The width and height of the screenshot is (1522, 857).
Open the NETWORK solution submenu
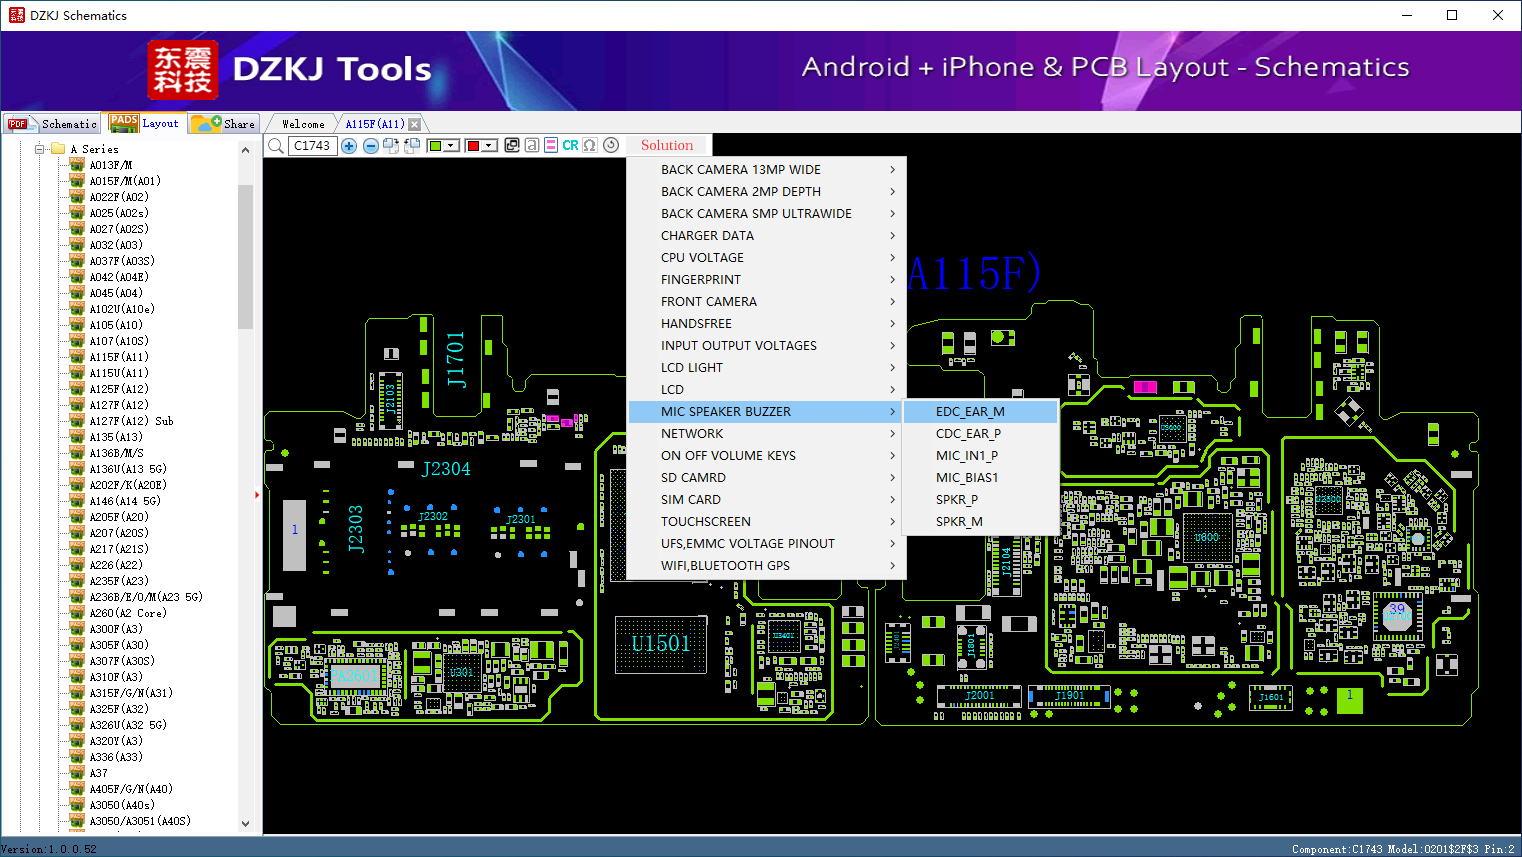[767, 433]
